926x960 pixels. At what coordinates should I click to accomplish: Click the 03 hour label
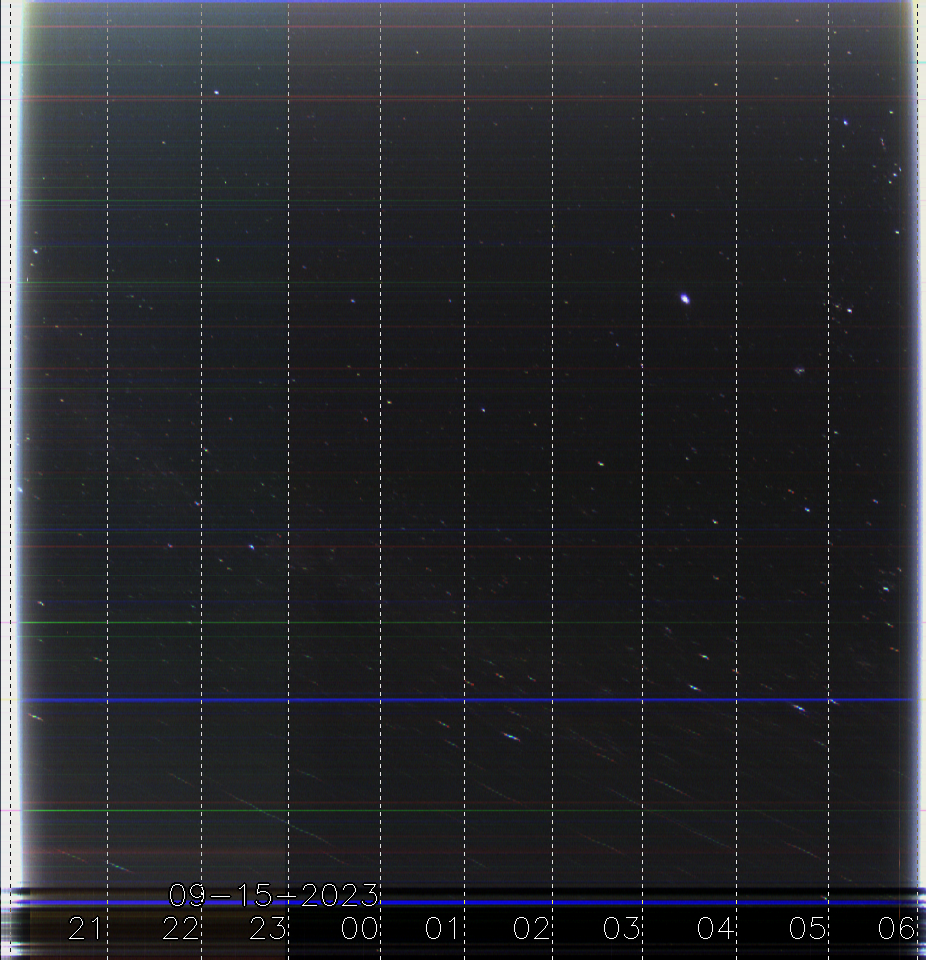click(x=622, y=928)
